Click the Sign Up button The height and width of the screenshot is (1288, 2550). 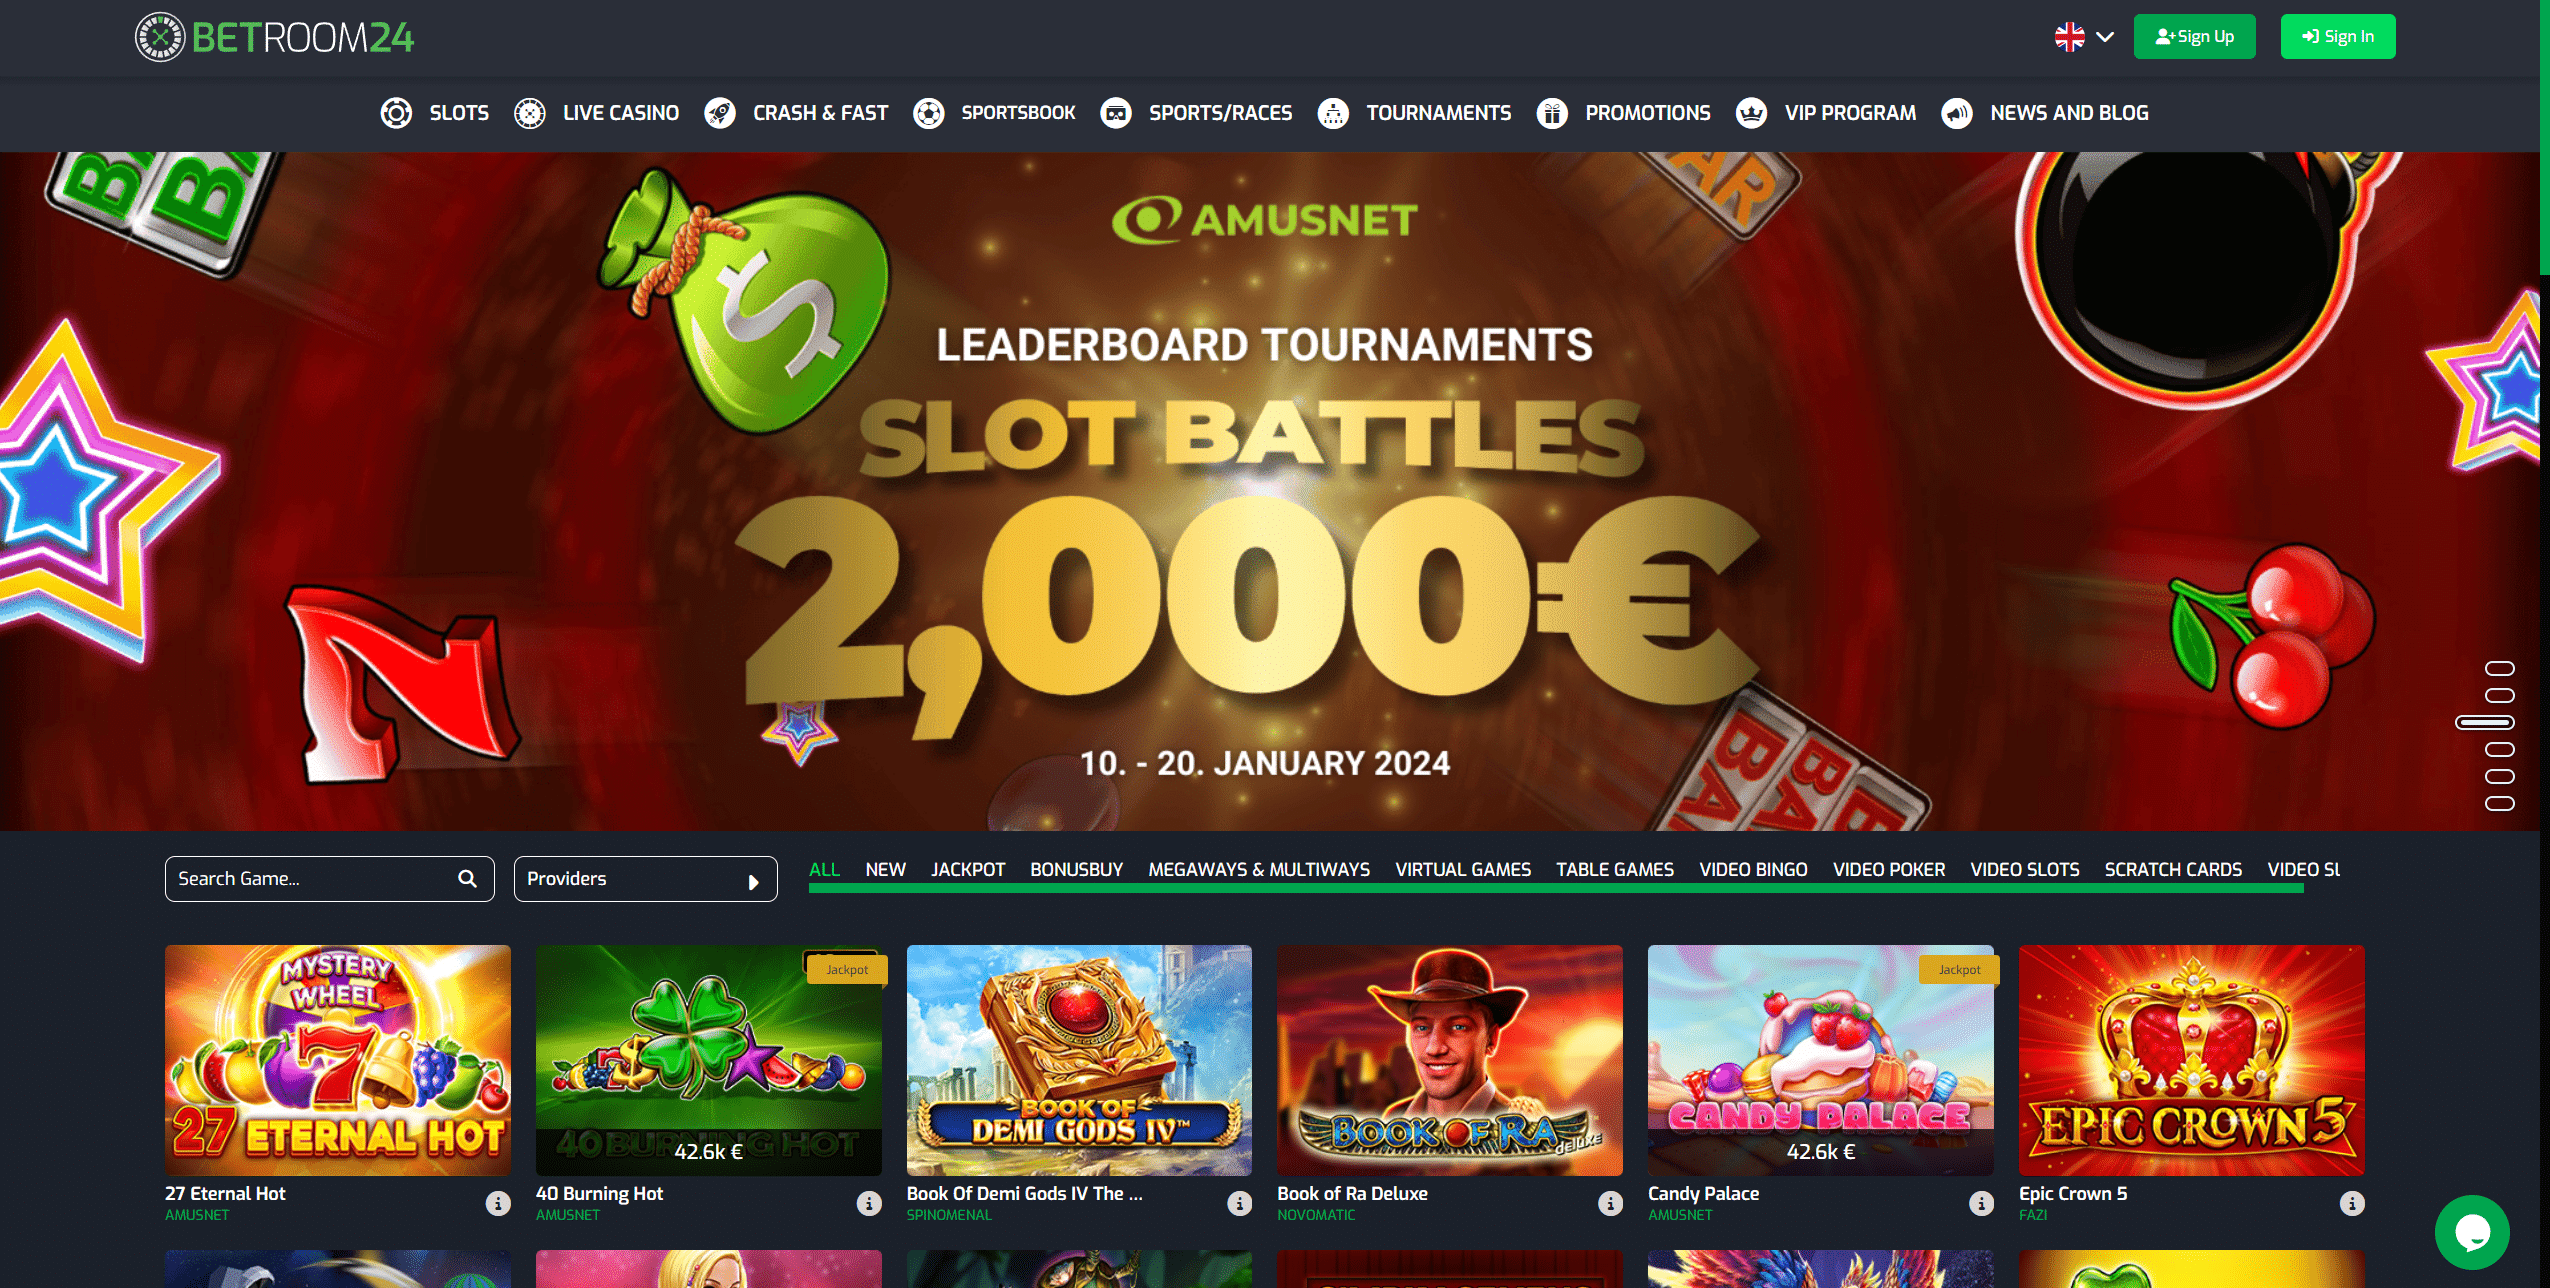(2194, 37)
